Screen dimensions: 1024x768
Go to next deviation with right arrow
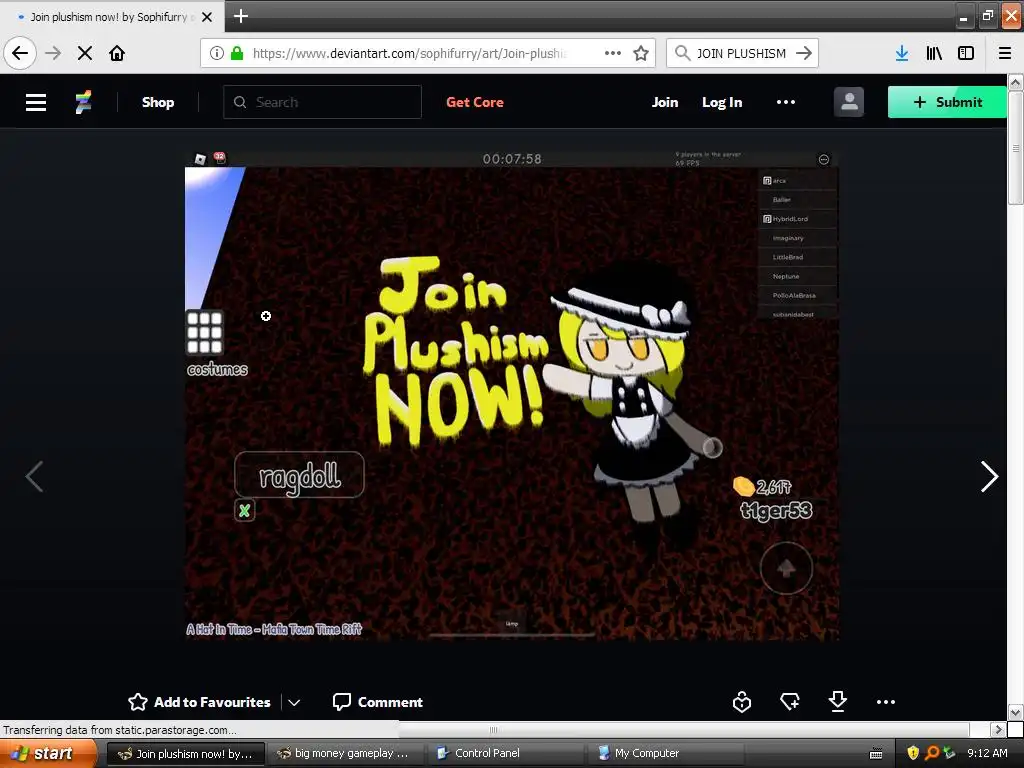[989, 476]
